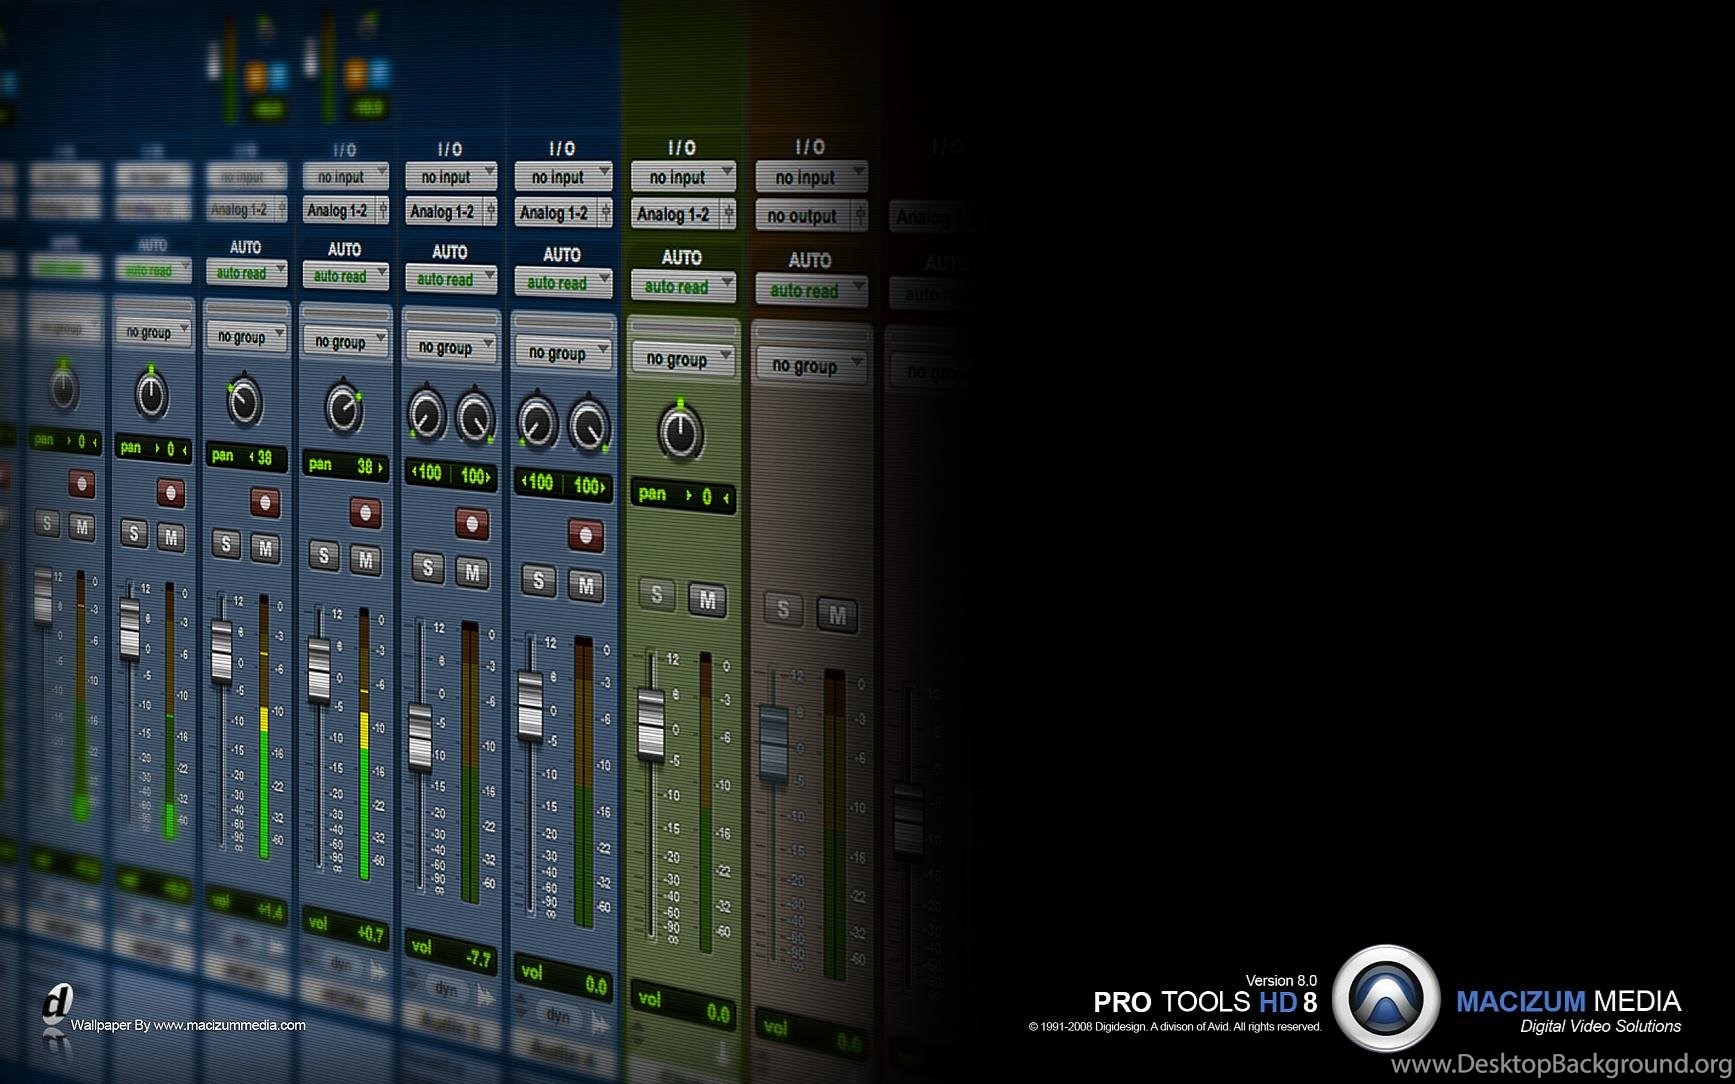Click the pan knob on the green track
The image size is (1735, 1084).
(x=681, y=432)
